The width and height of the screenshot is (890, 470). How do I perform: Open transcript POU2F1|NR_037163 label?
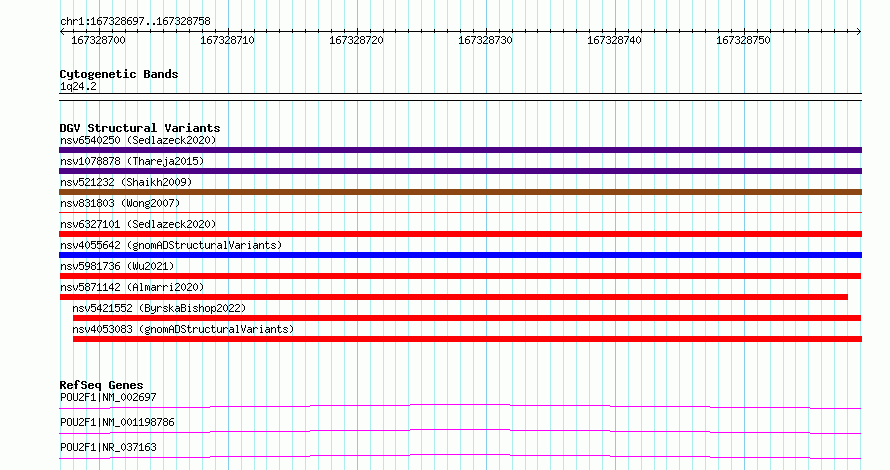[x=108, y=447]
